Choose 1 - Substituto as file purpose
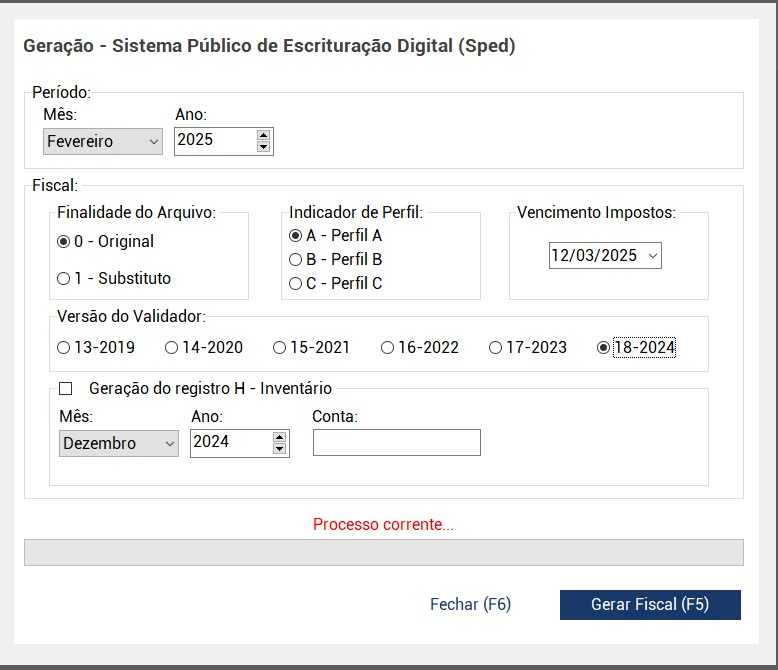 64,278
